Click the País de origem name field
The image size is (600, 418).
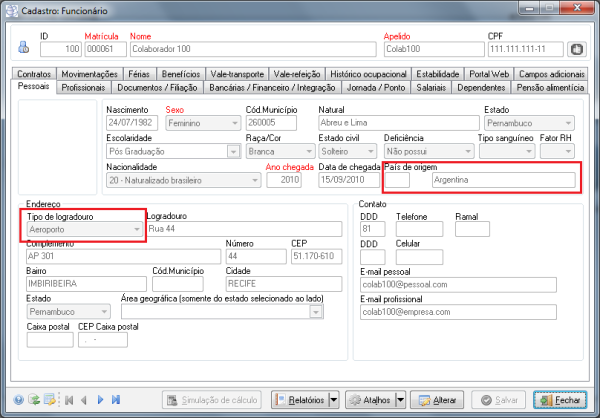502,181
